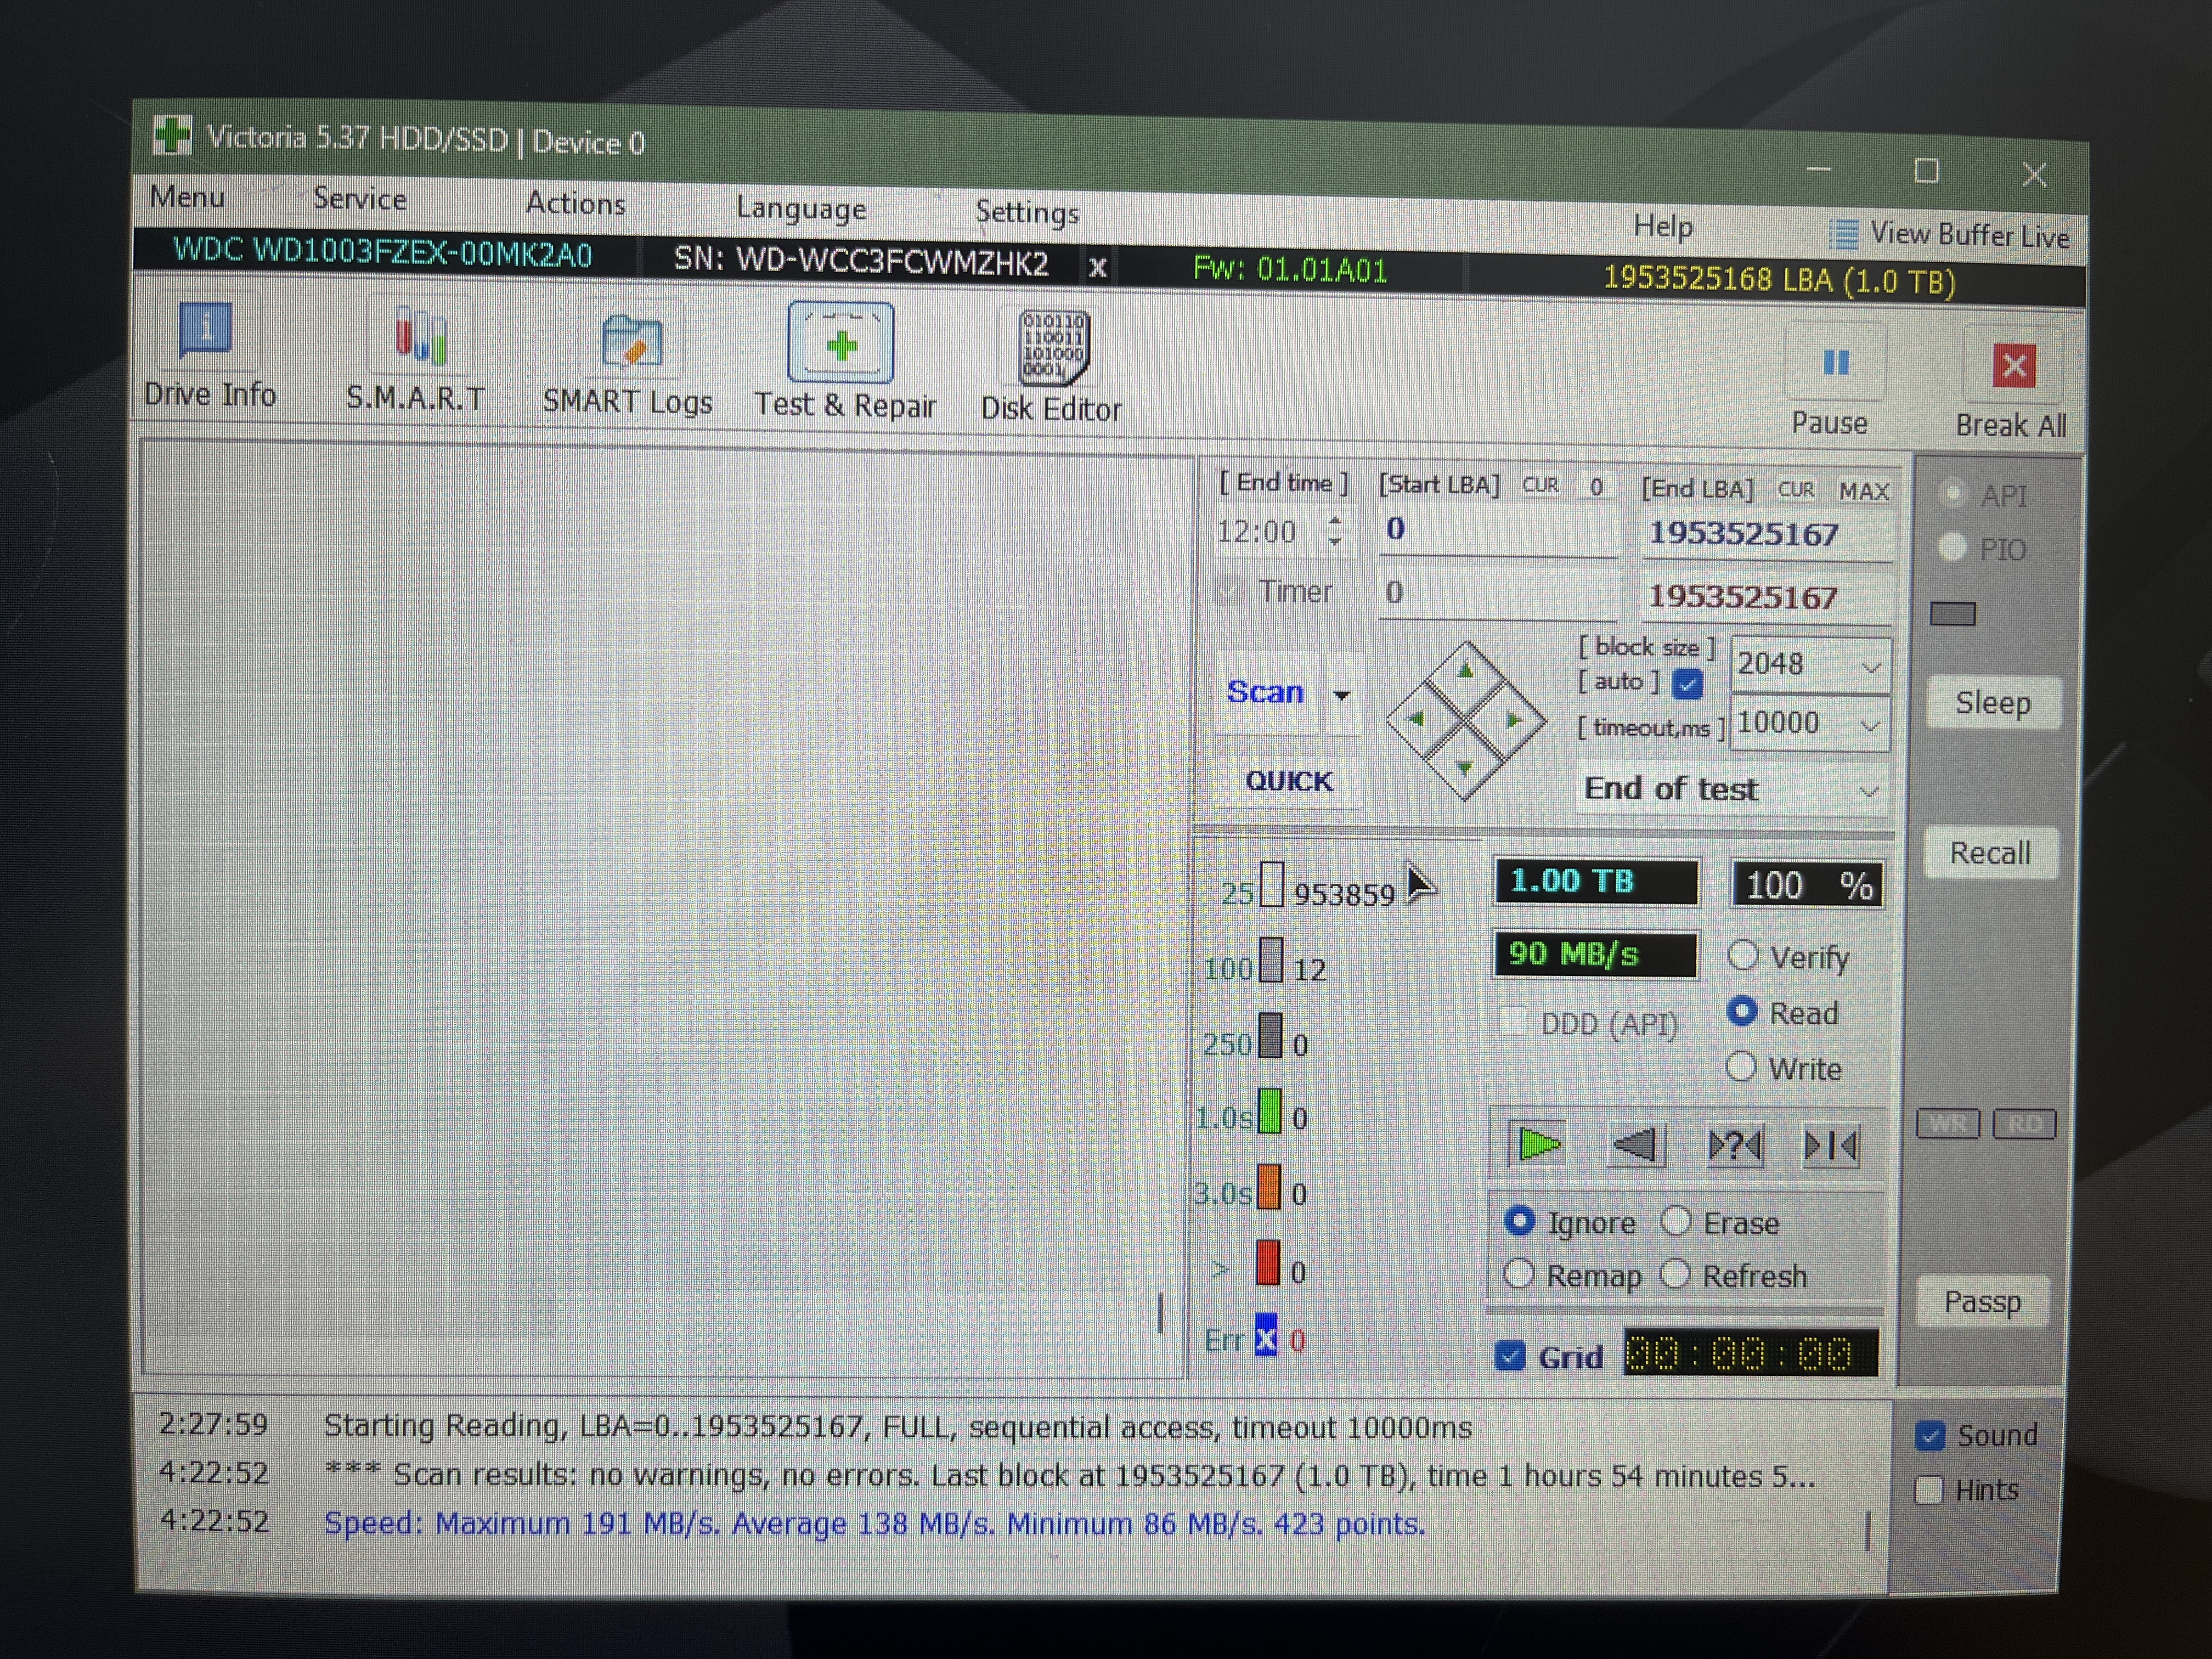Click the Sleep button
Screen dimensions: 2212x1659
(1993, 703)
